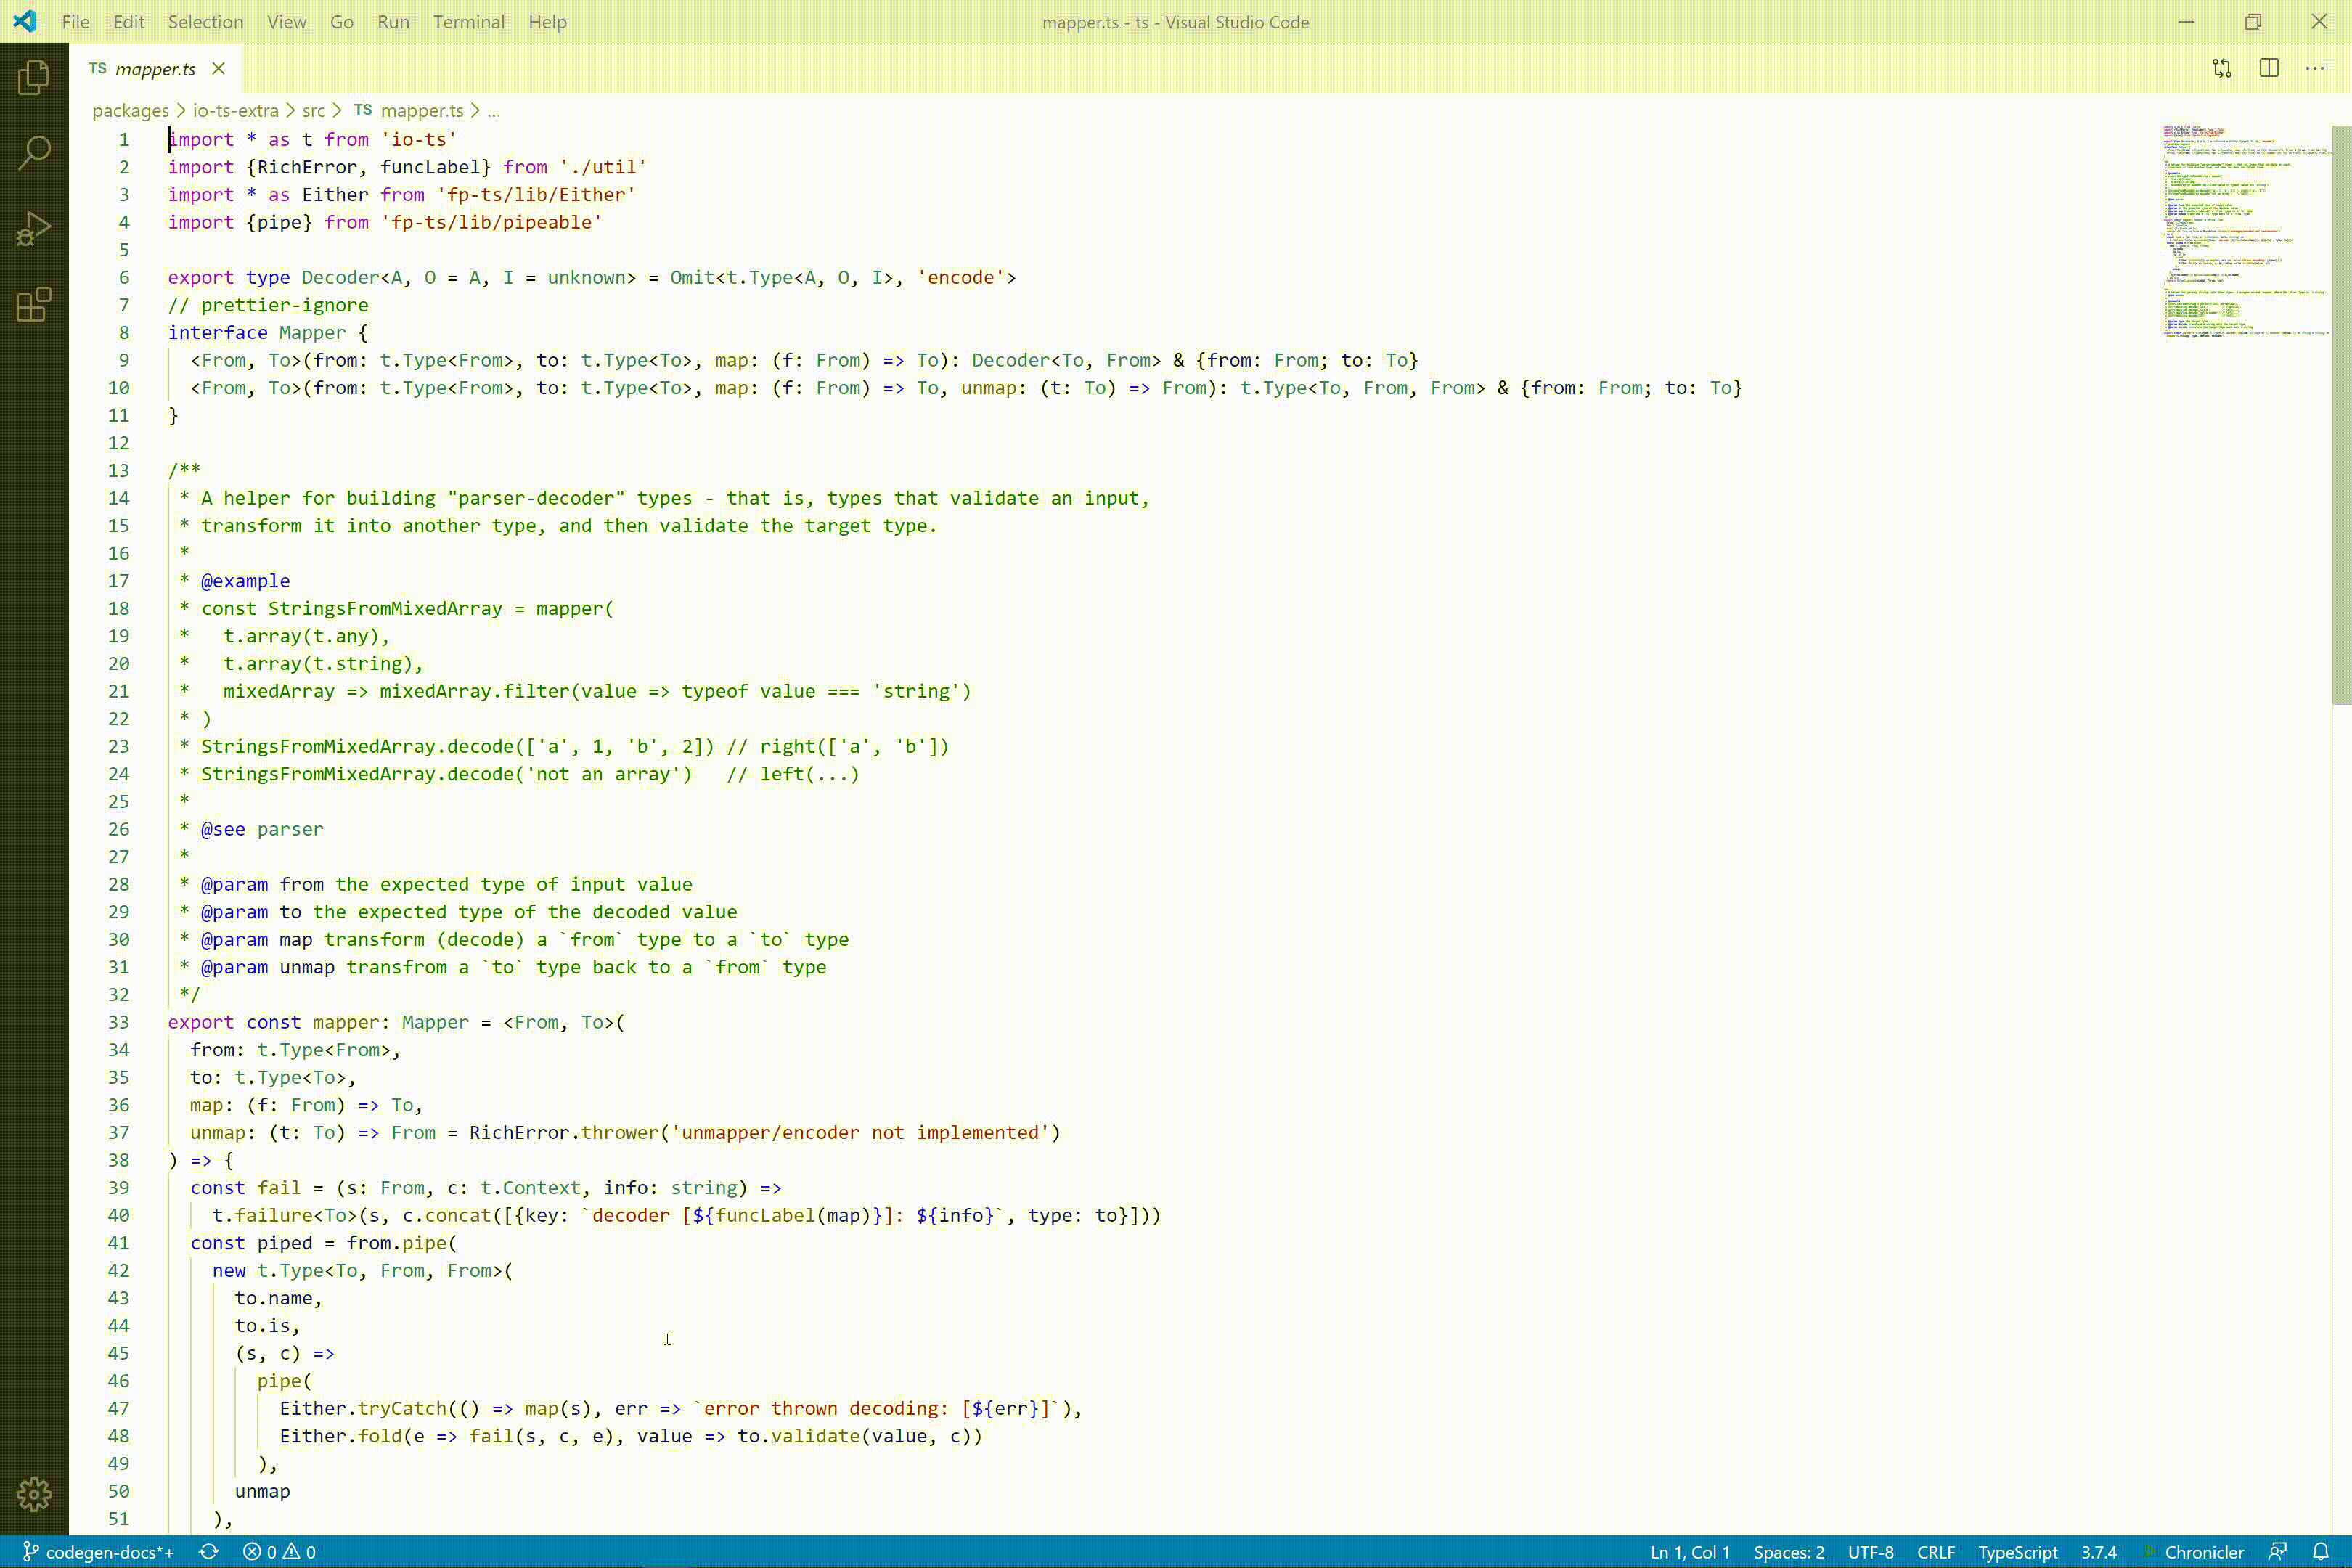Open breadcrumb symbol list ellipsis
The height and width of the screenshot is (1568, 2352).
pyautogui.click(x=493, y=110)
